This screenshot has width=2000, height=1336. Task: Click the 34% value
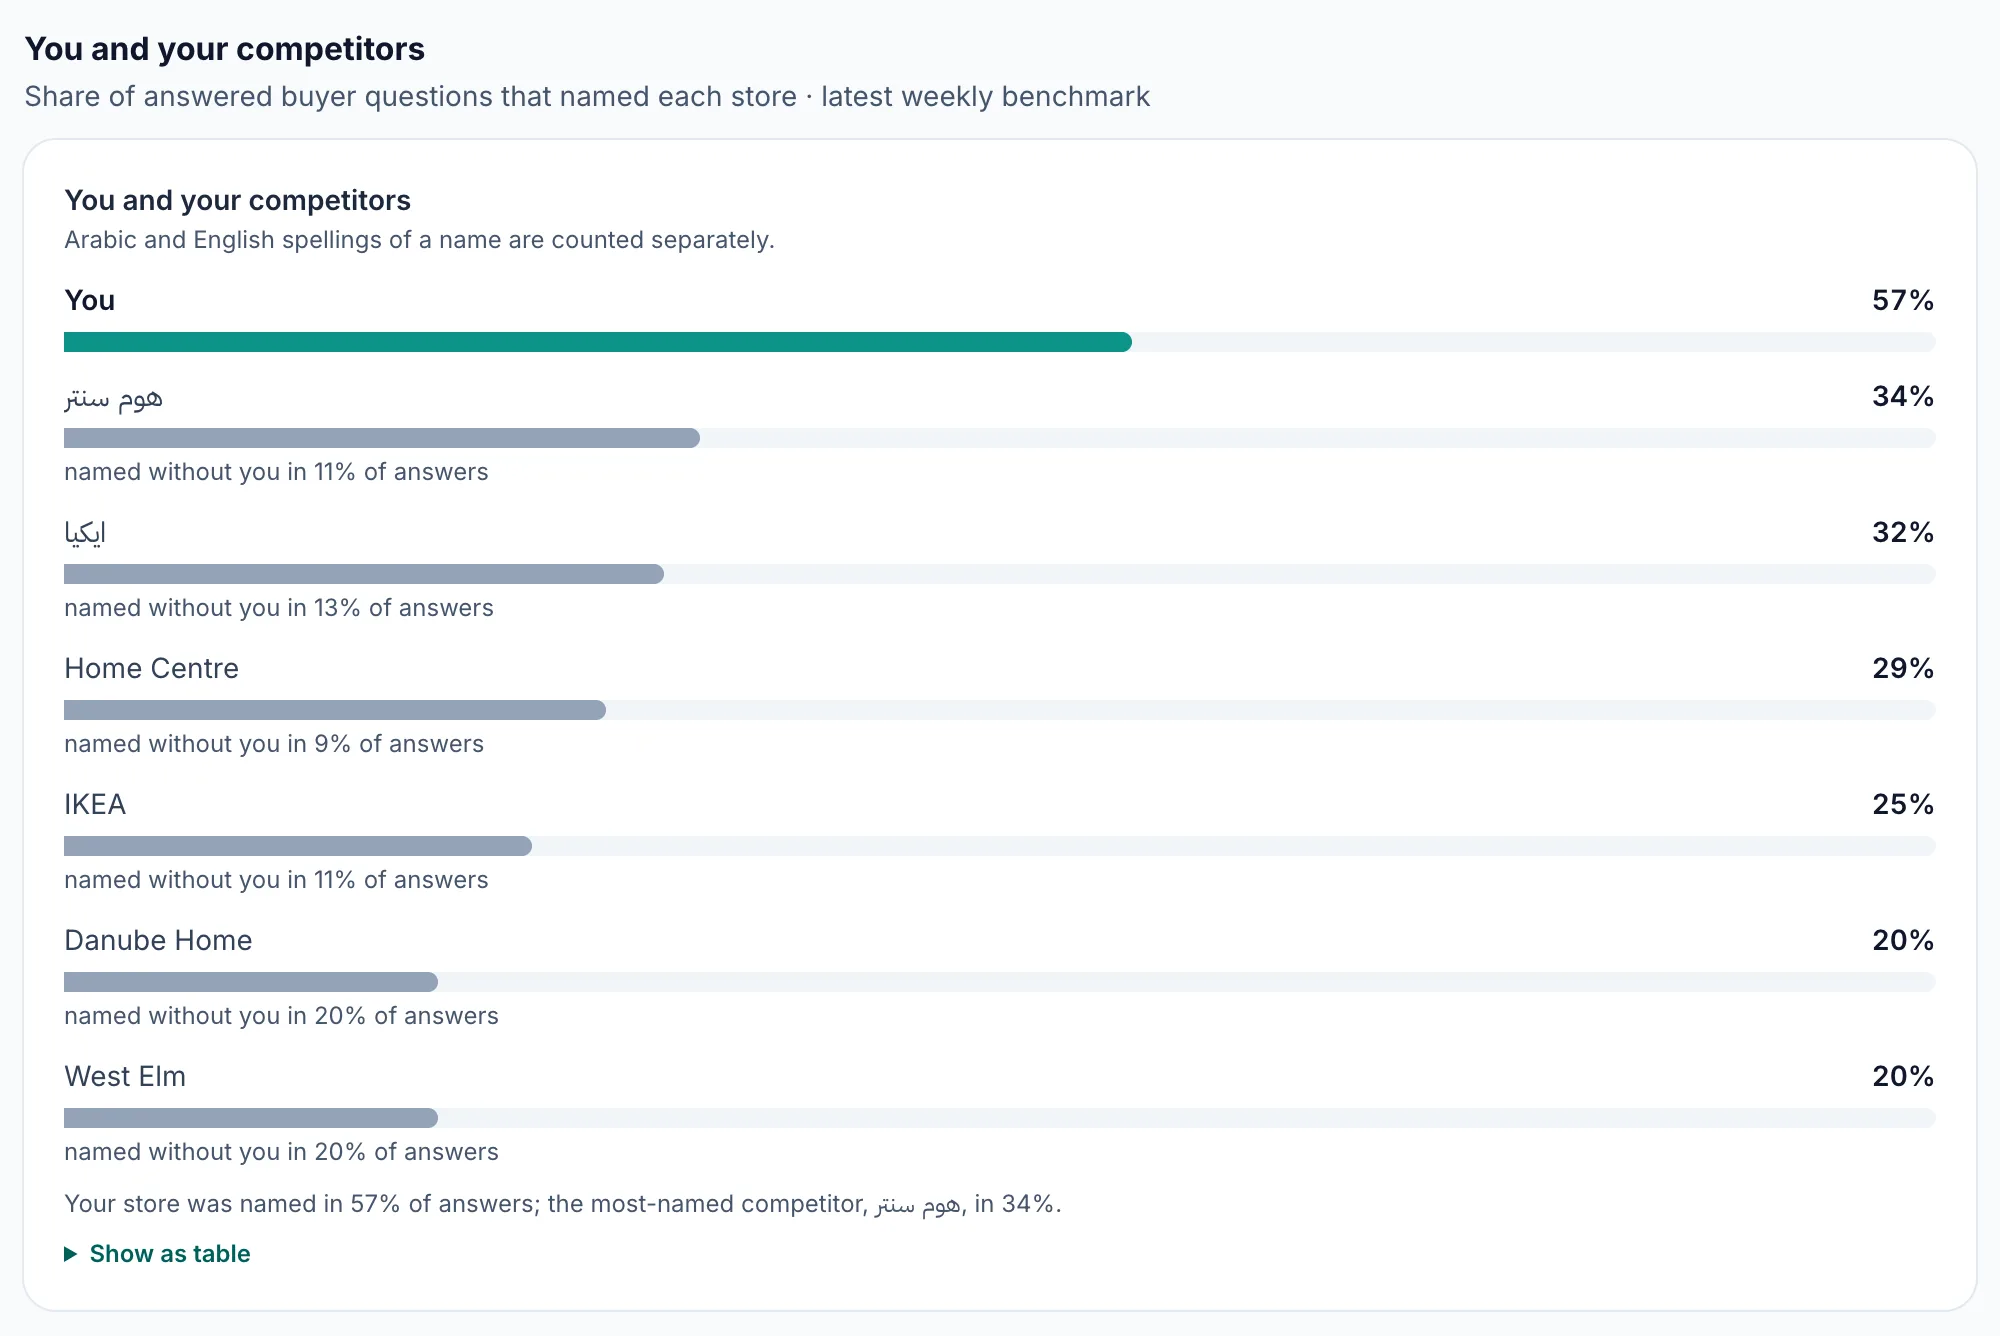(x=1903, y=396)
